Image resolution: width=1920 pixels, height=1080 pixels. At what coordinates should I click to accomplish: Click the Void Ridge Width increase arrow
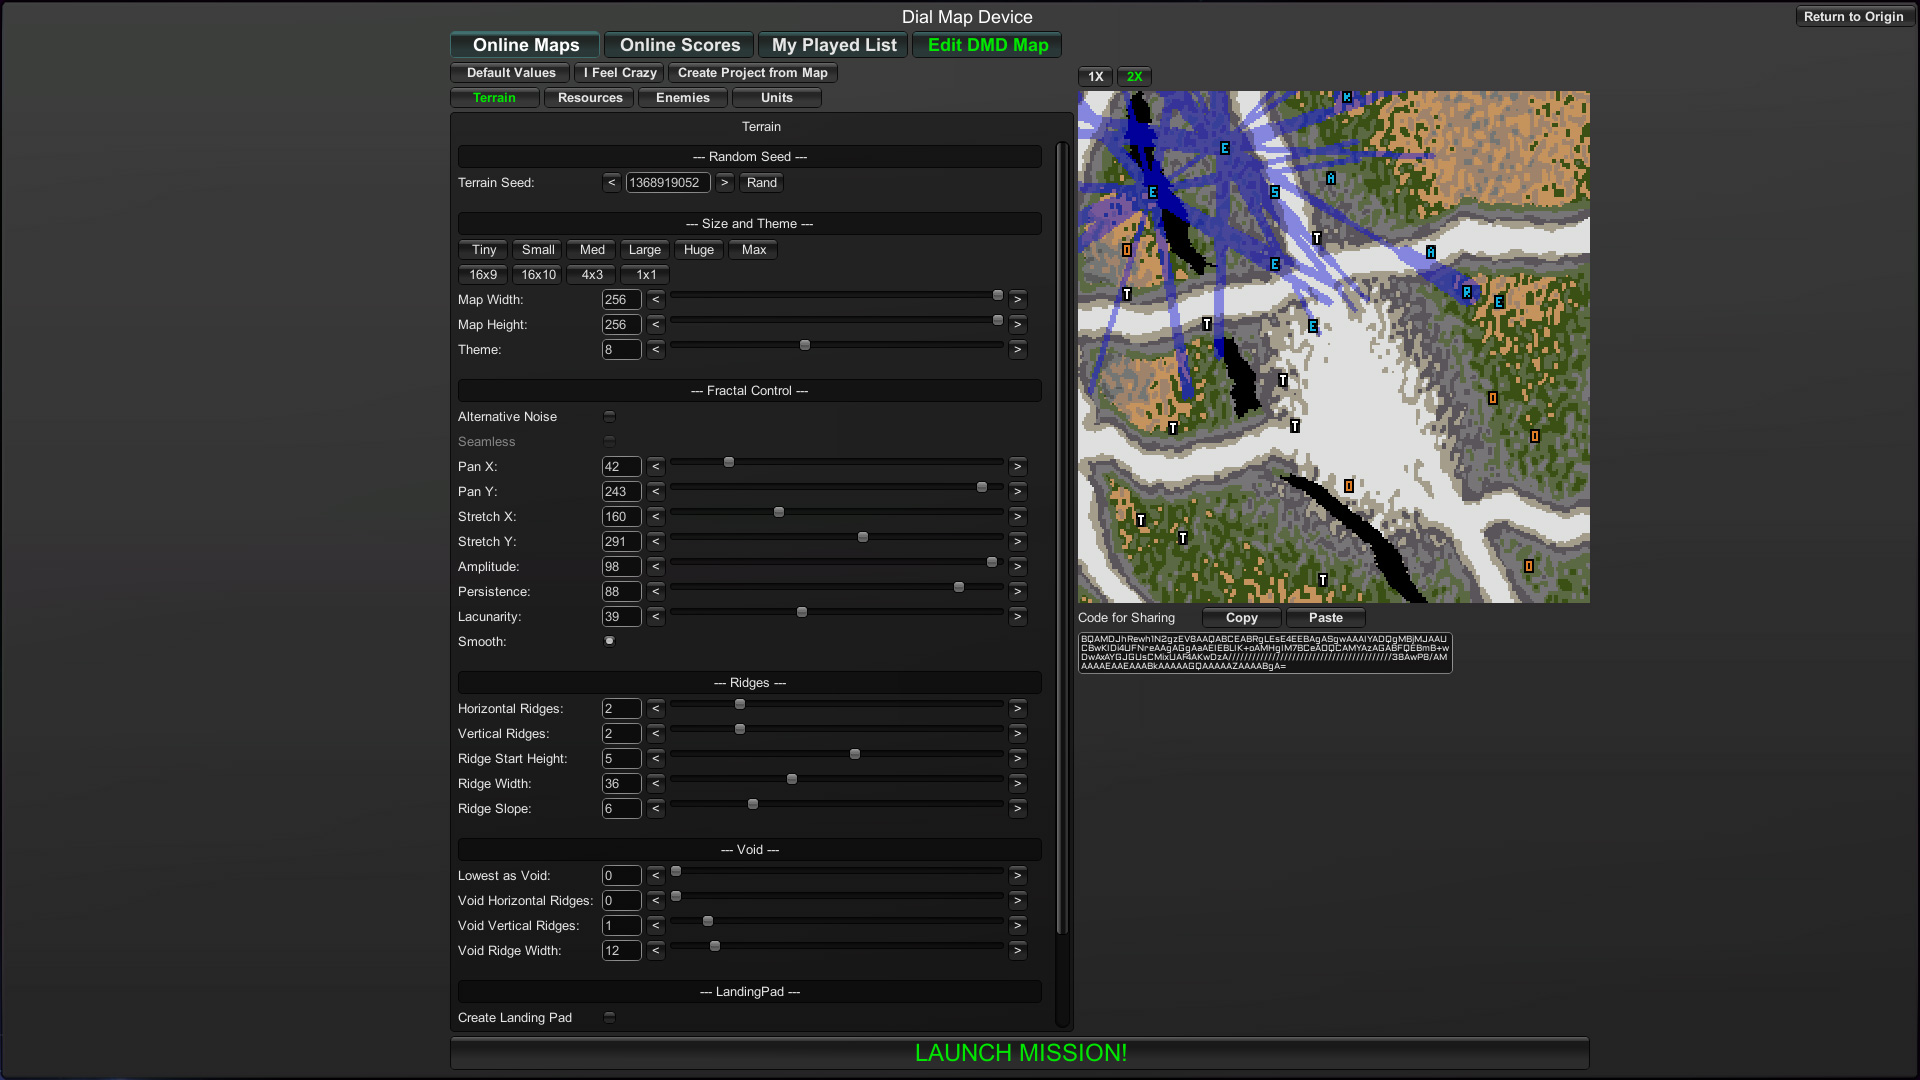pyautogui.click(x=1017, y=951)
